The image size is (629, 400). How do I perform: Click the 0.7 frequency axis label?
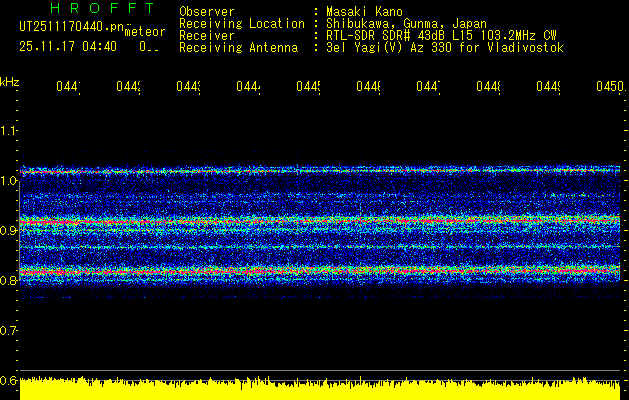pyautogui.click(x=9, y=330)
